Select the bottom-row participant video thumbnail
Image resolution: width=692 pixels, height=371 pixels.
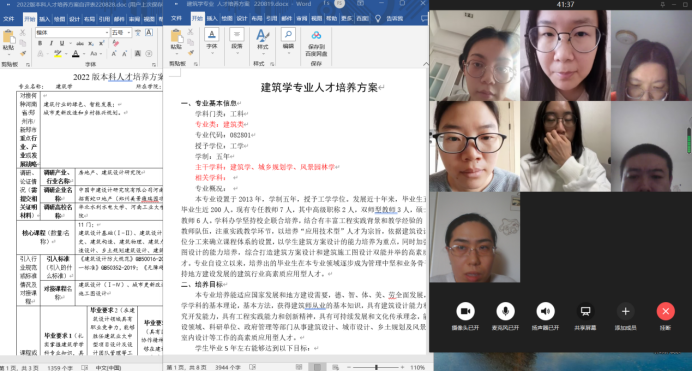click(475, 237)
